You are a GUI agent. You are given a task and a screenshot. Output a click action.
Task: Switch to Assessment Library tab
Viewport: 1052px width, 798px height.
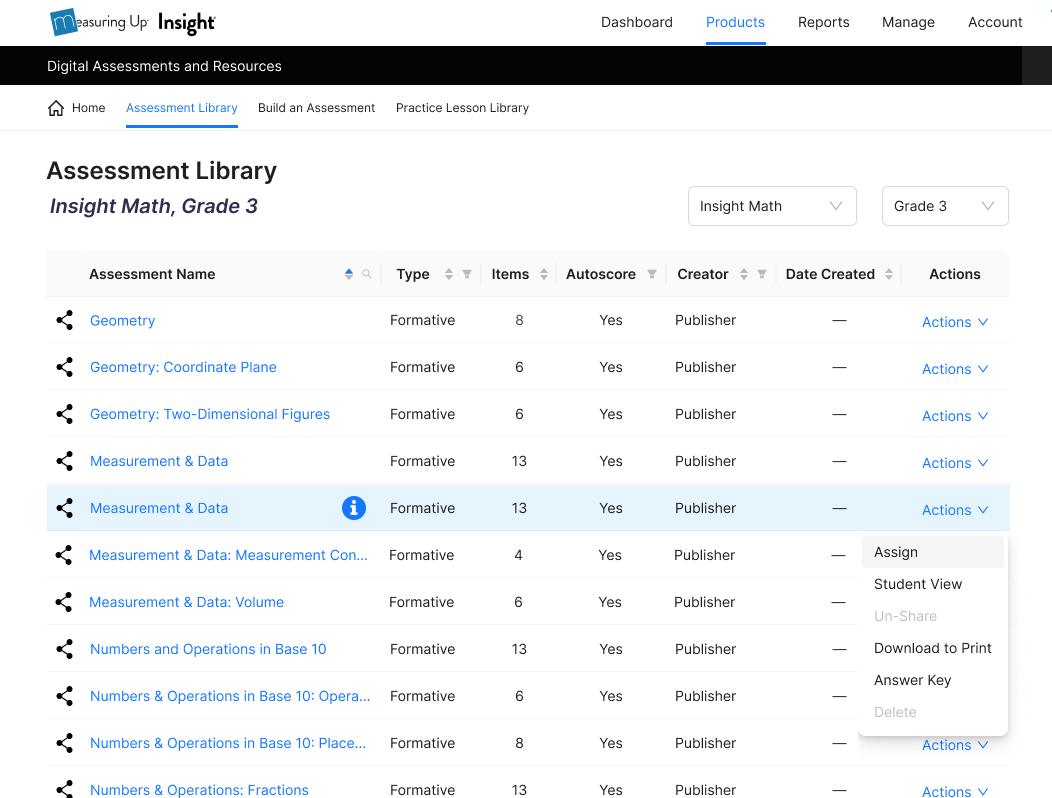(x=182, y=108)
